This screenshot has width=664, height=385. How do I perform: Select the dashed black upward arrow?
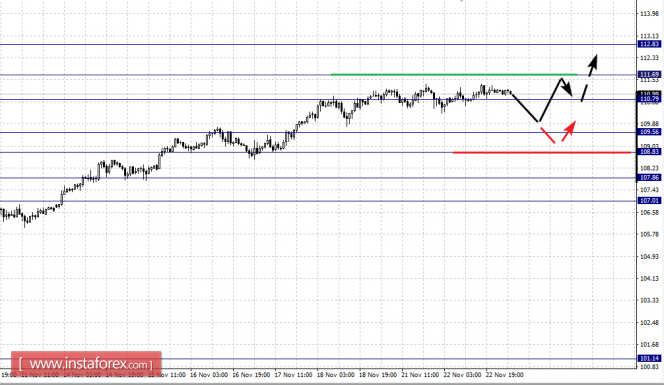tap(589, 78)
